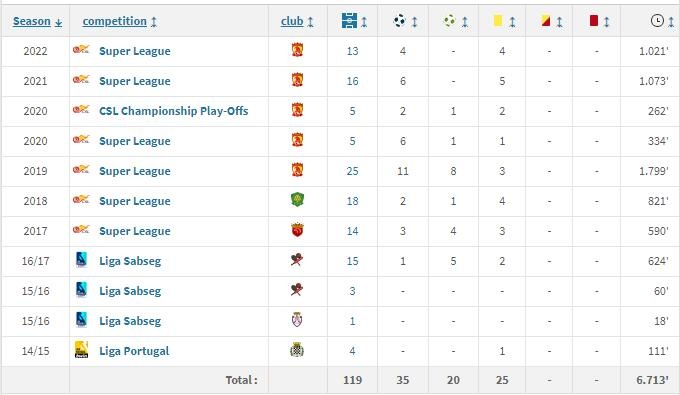Open club crest in 2018 row
This screenshot has height=395, width=680.
pos(297,200)
